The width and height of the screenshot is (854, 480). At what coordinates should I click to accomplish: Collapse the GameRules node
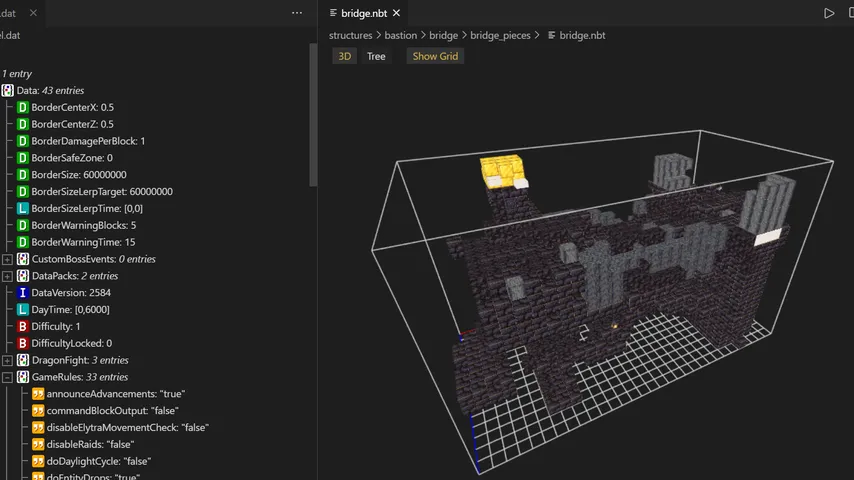pos(8,377)
